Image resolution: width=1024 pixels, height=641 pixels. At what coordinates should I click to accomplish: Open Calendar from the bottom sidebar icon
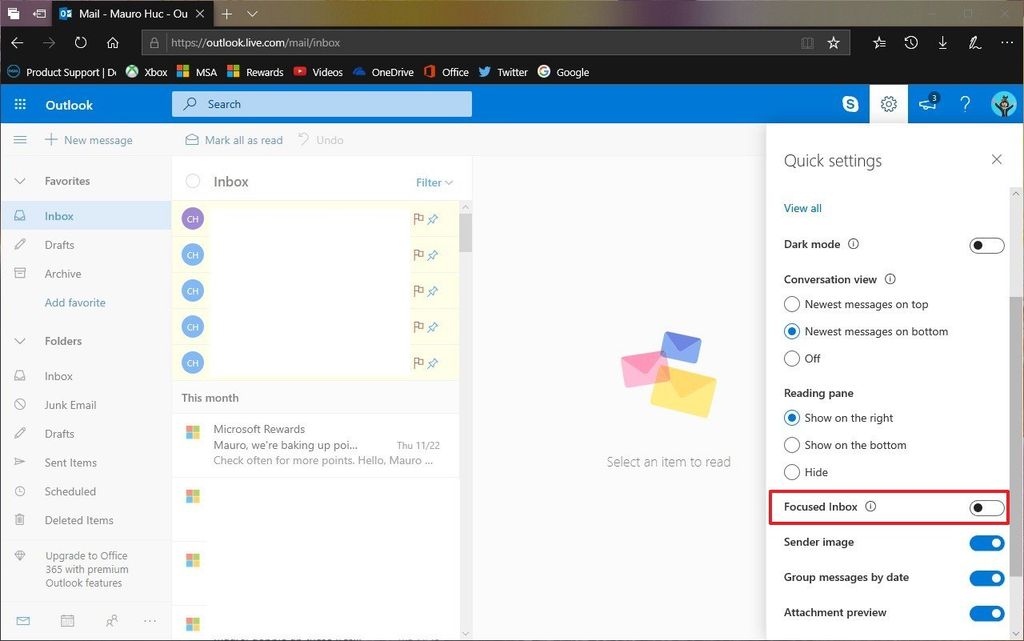(66, 621)
